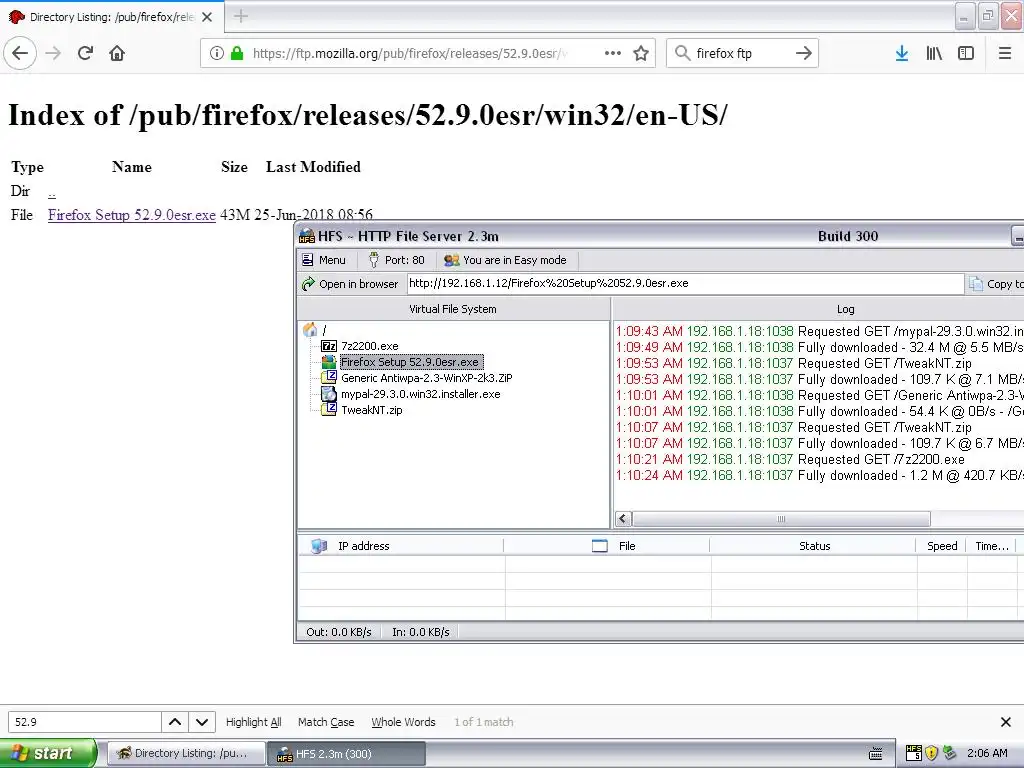Viewport: 1024px width, 768px height.
Task: Click log line '1:10:24 AM' Fully downloaded 1.2 M
Action: point(820,475)
